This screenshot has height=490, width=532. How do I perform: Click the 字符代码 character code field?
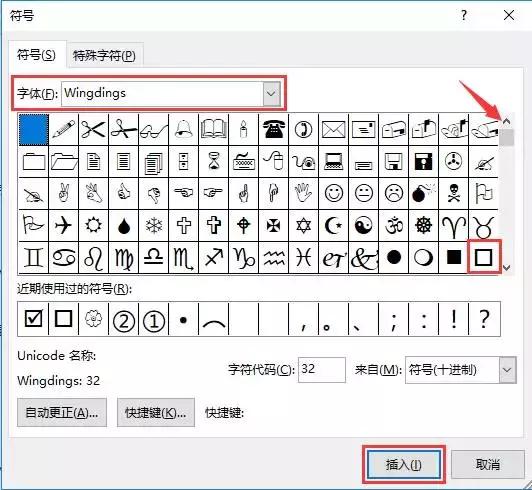pos(322,370)
